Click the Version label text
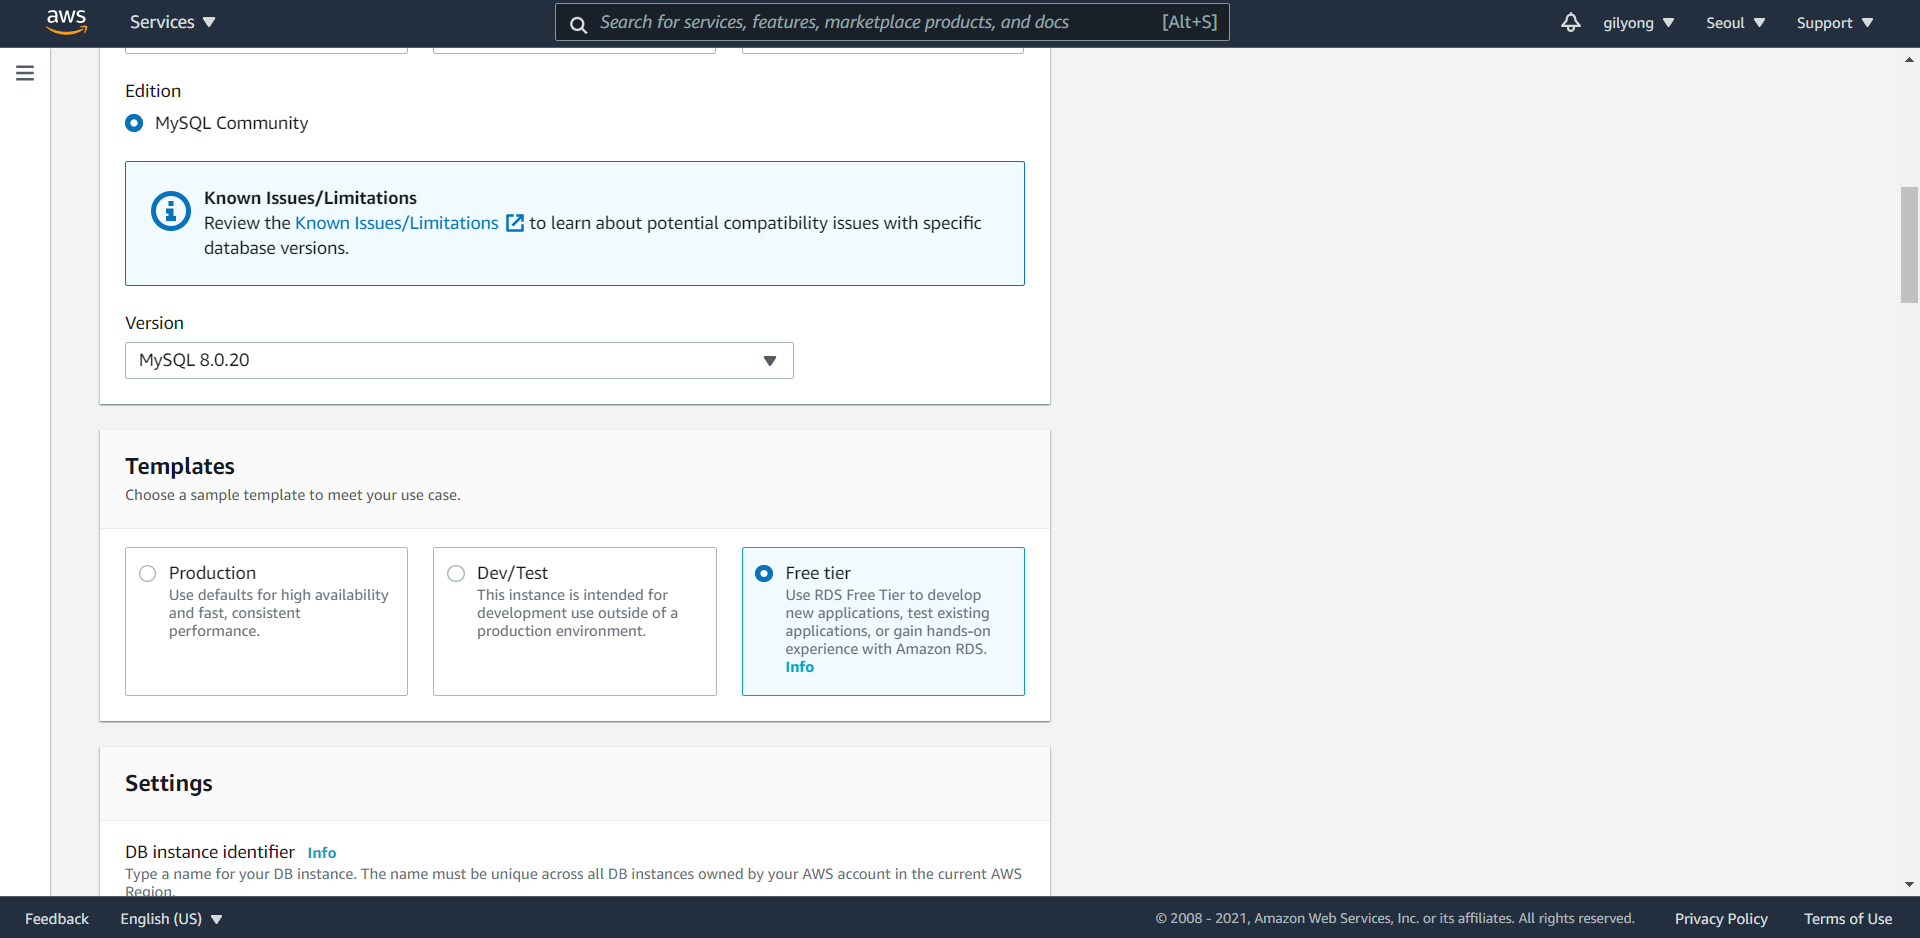The image size is (1920, 938). [x=154, y=323]
